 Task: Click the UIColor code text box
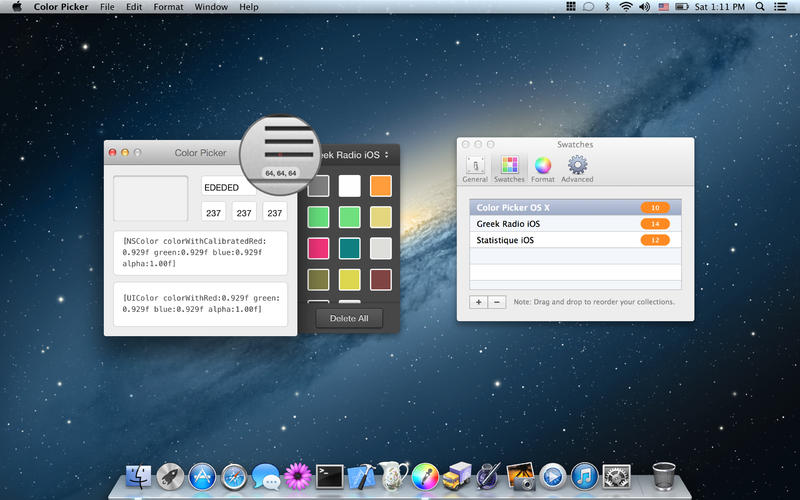[x=200, y=304]
